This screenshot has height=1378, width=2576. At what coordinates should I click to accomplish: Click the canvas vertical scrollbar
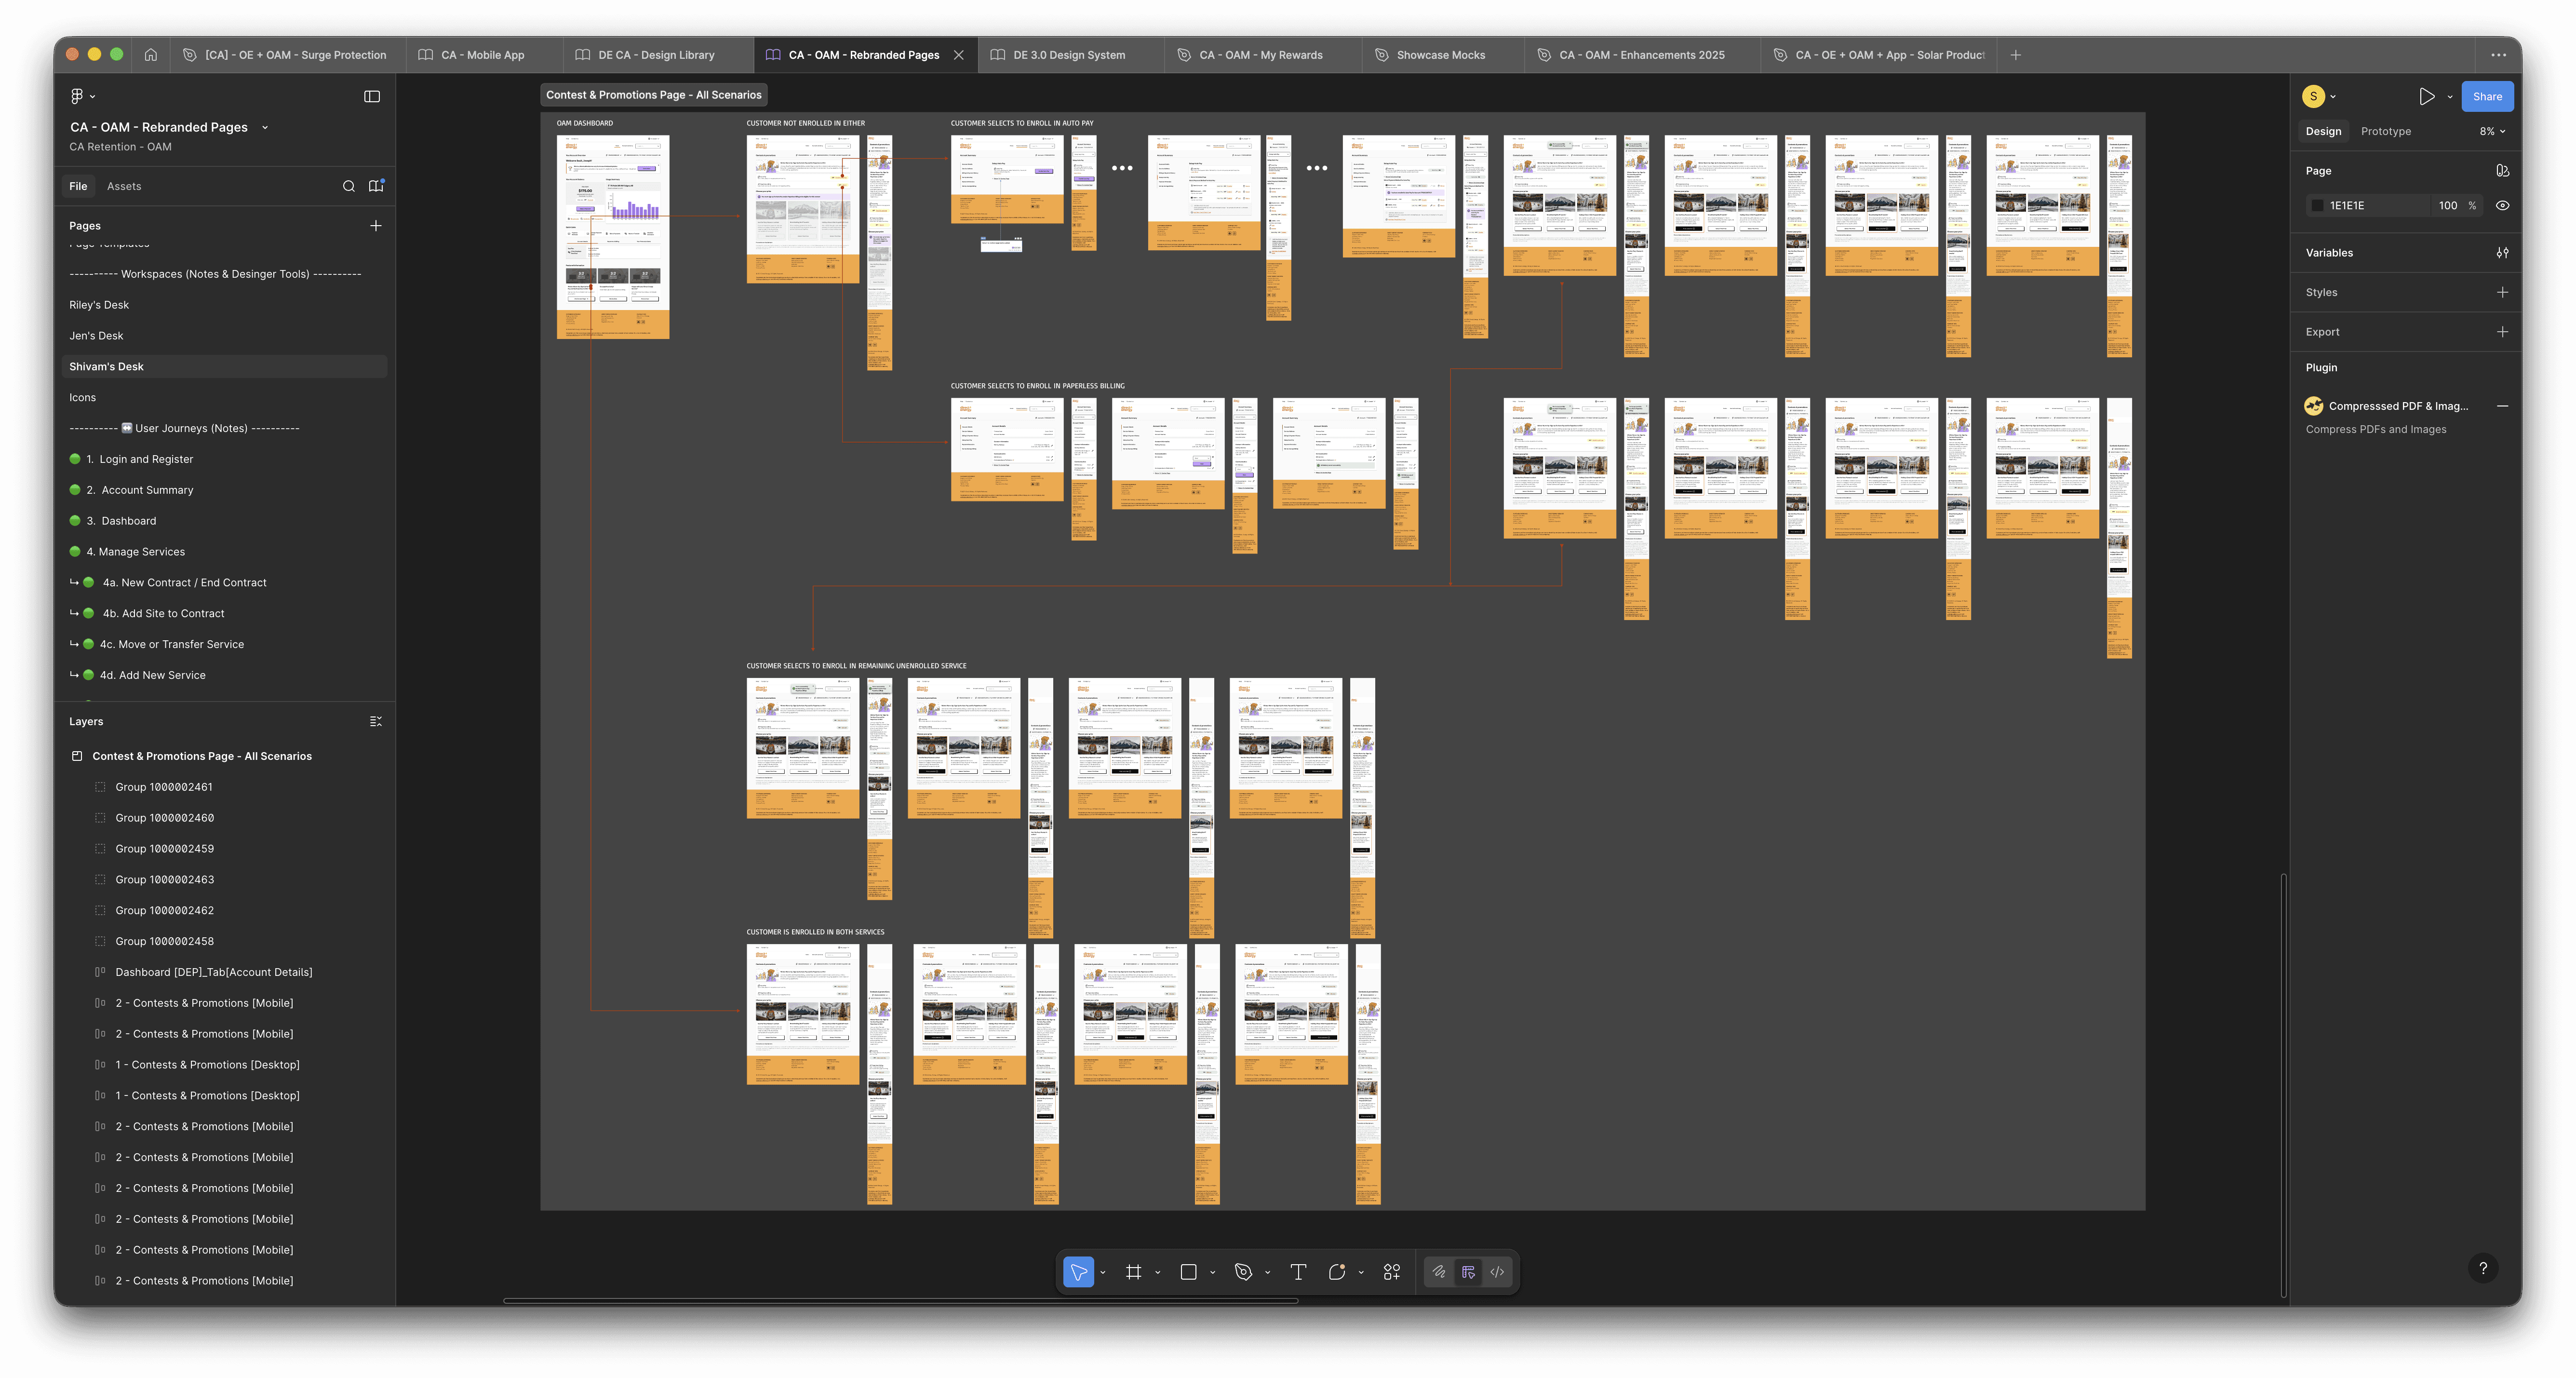tap(2283, 1086)
